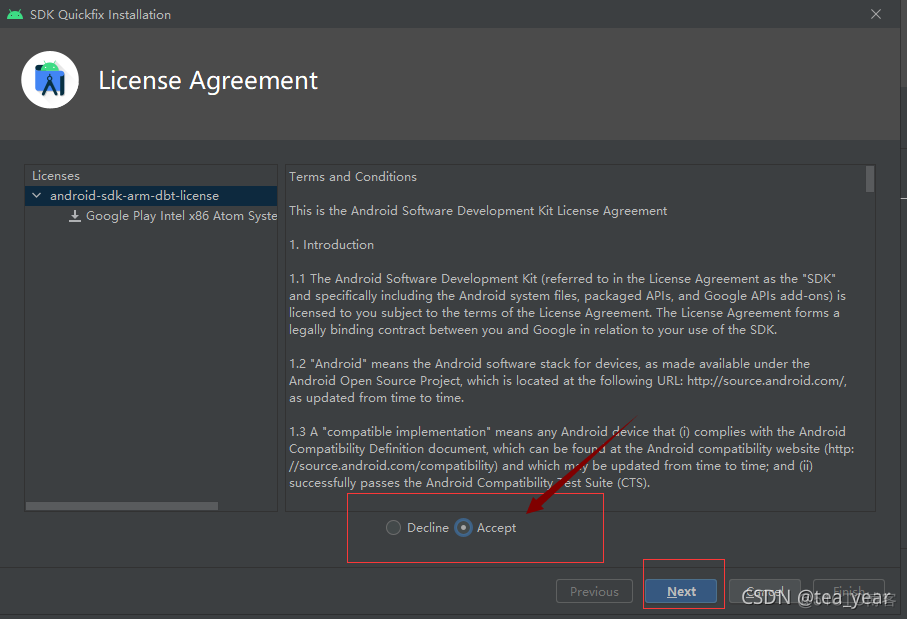
Task: Click the Android icon in title bar
Action: [14, 14]
